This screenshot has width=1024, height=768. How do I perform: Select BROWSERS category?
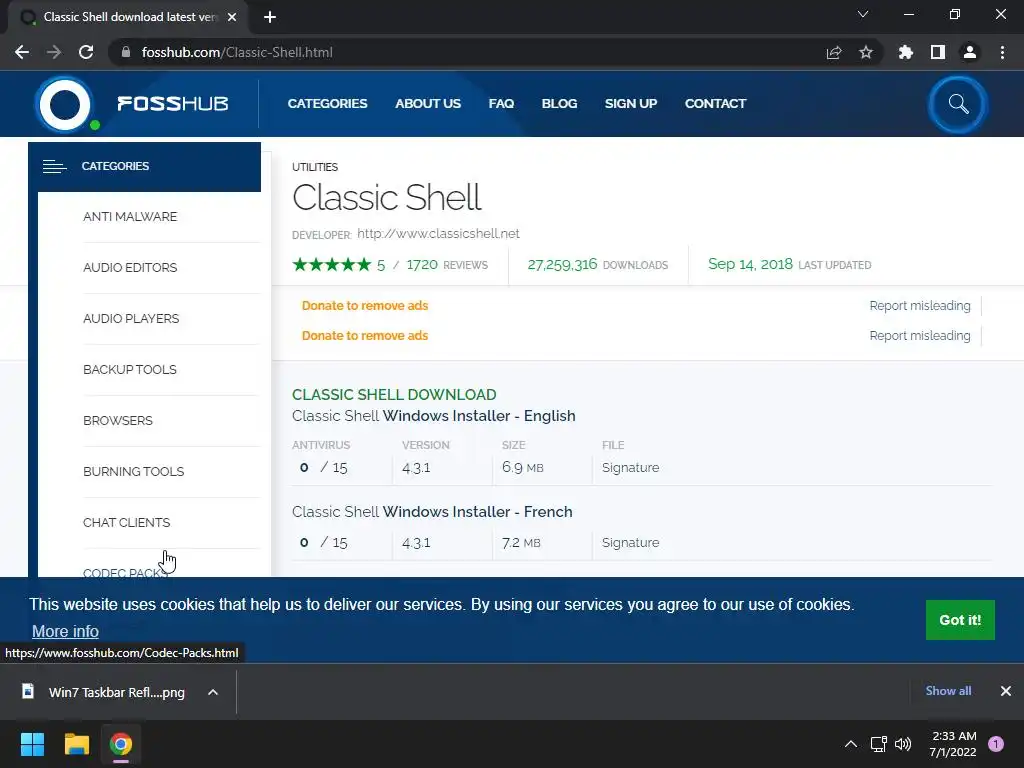click(x=118, y=421)
